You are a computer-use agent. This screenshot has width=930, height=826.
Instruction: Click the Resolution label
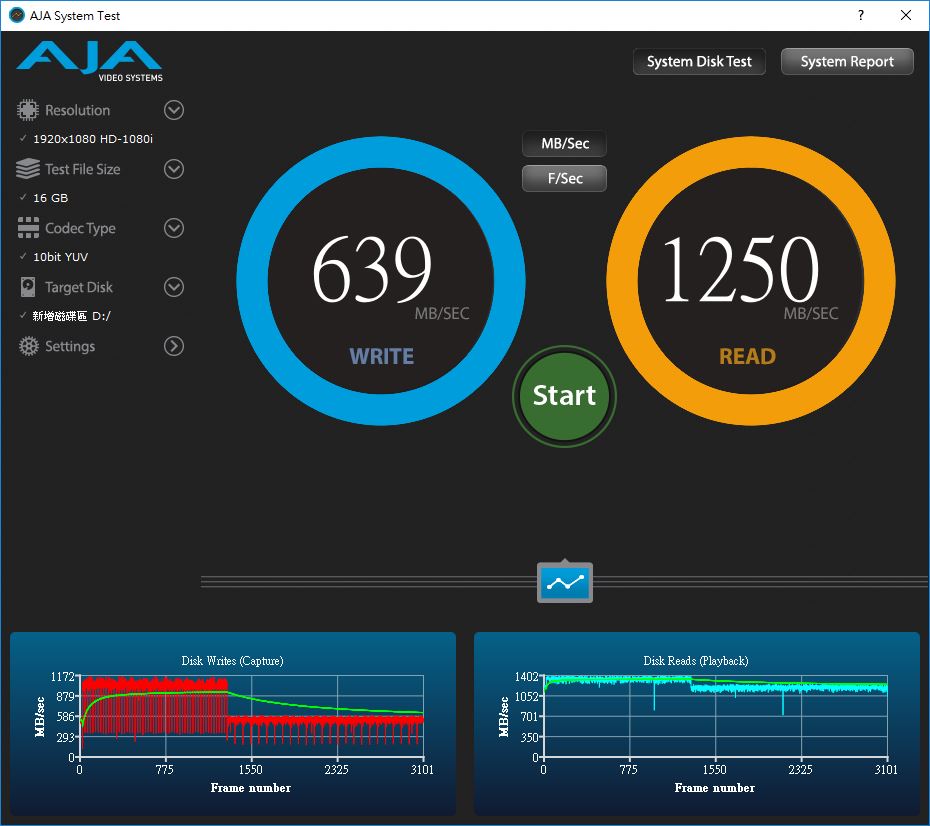tap(78, 110)
